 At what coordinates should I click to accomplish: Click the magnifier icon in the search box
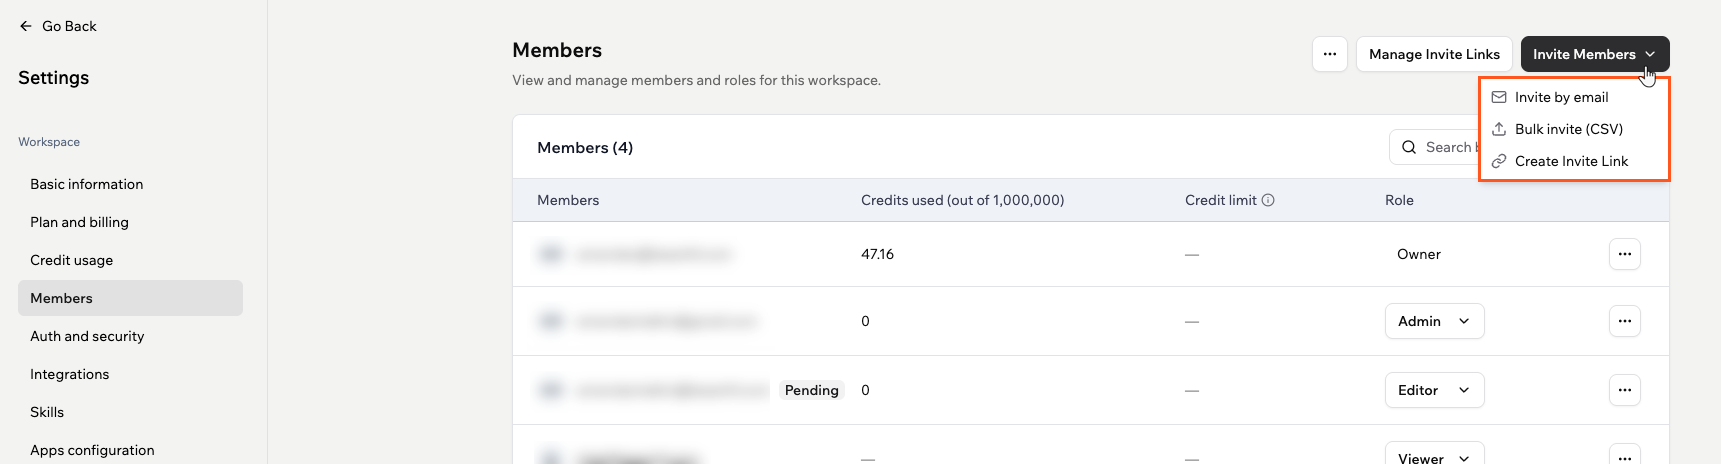[x=1409, y=147]
